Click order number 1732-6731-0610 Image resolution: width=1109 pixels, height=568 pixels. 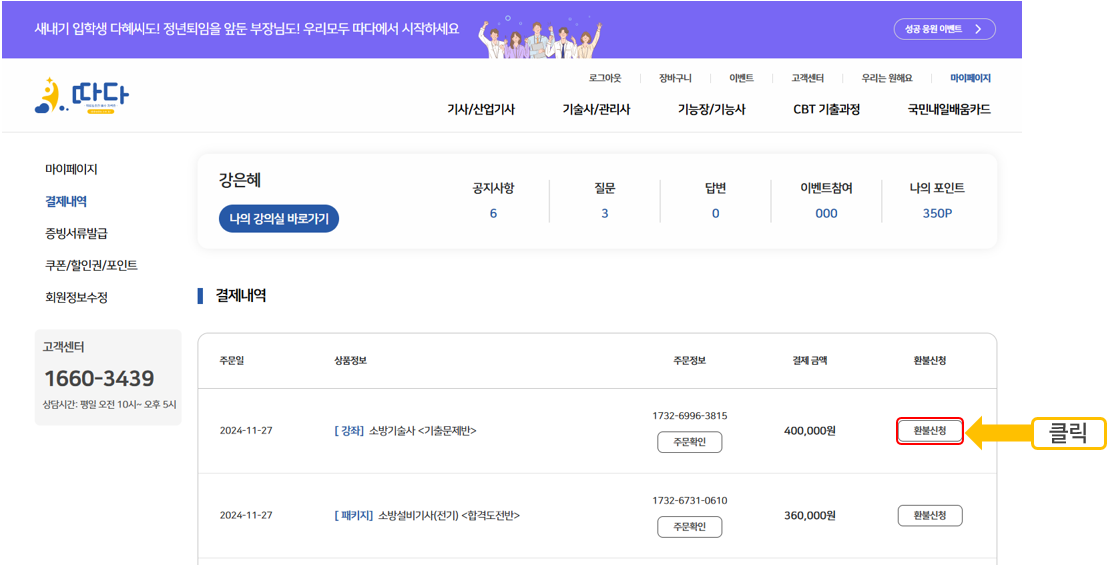690,500
